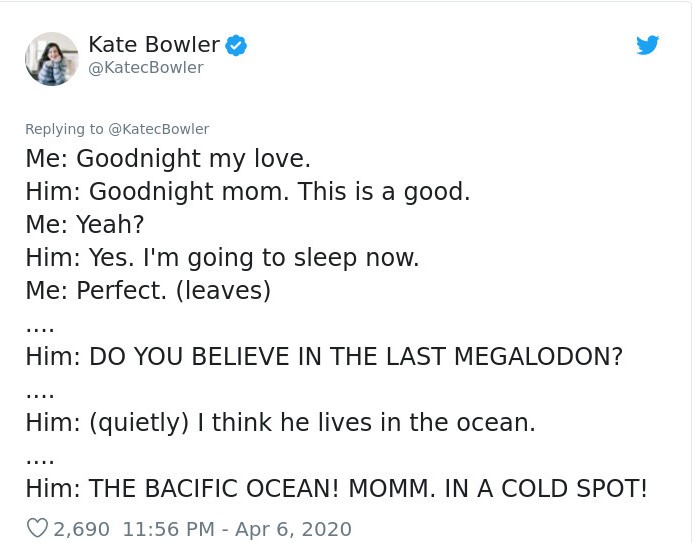Click the BACIFIC OCEAN line of text

336,488
